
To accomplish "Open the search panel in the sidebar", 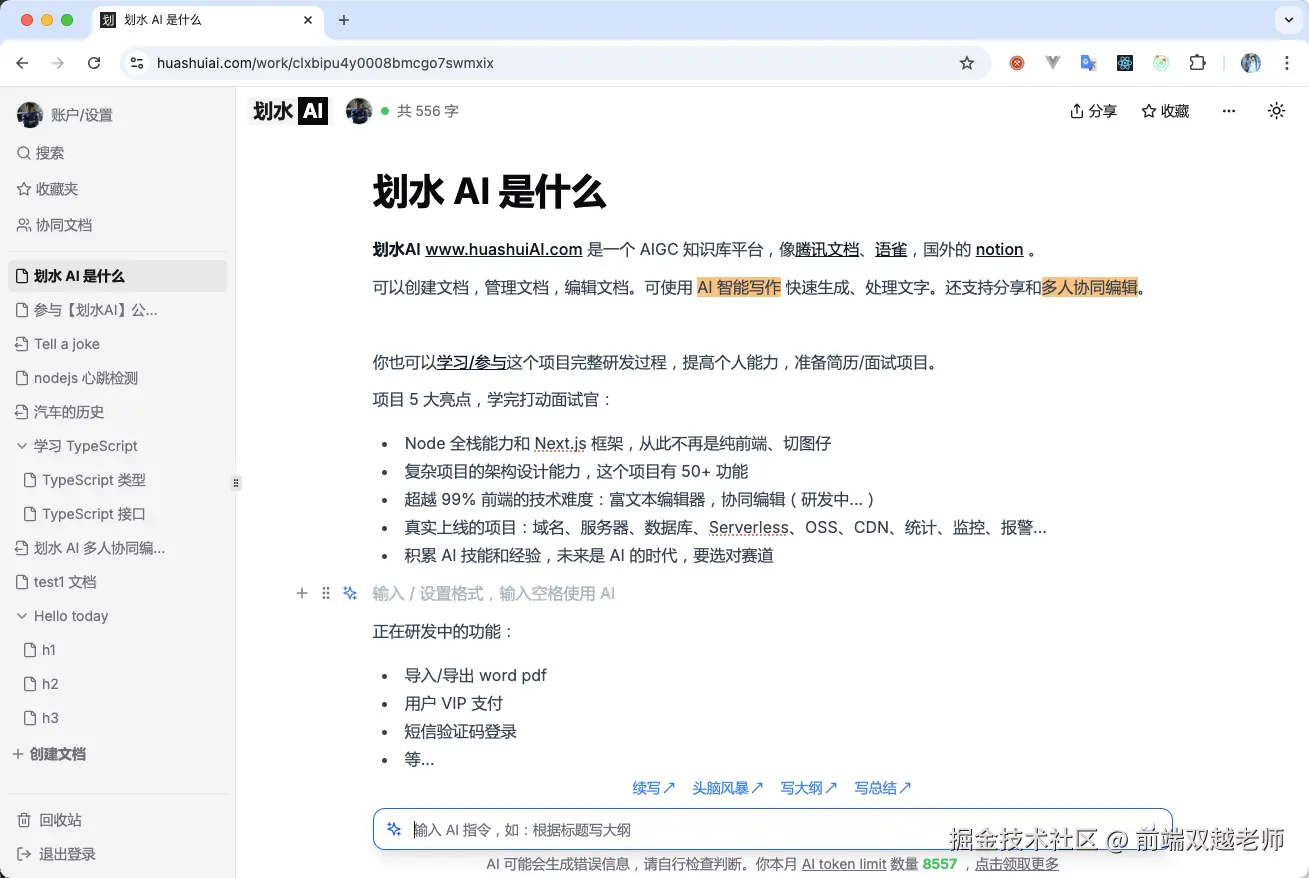I will coord(50,152).
